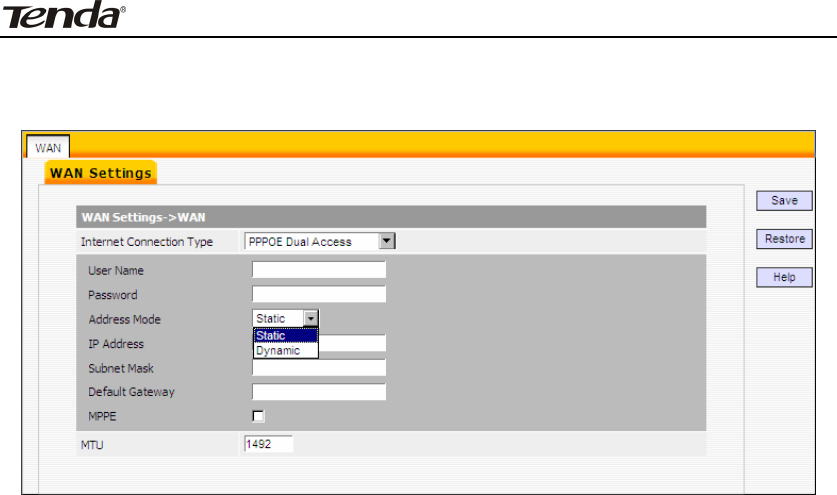The image size is (837, 495).
Task: Click the 'Internet Connection Type' label
Action: coord(147,242)
